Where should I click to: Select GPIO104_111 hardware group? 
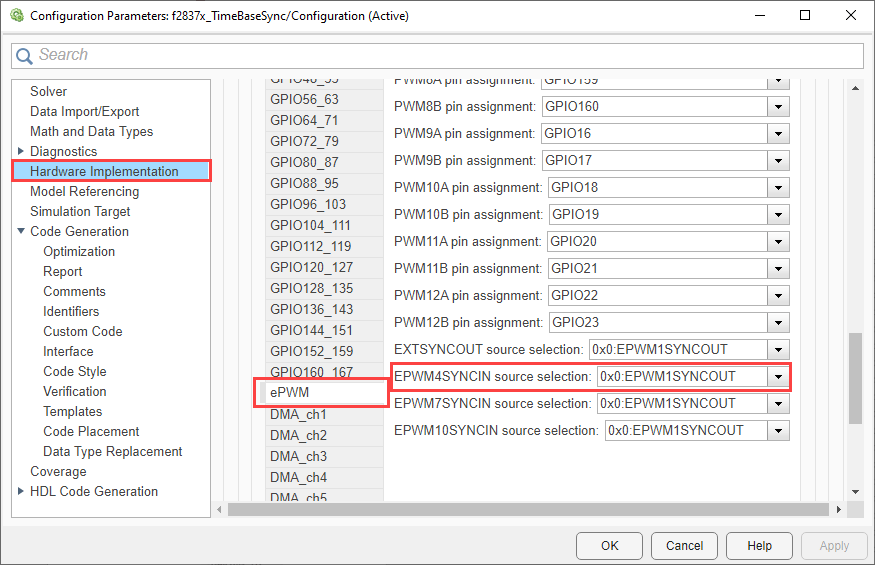(x=324, y=226)
